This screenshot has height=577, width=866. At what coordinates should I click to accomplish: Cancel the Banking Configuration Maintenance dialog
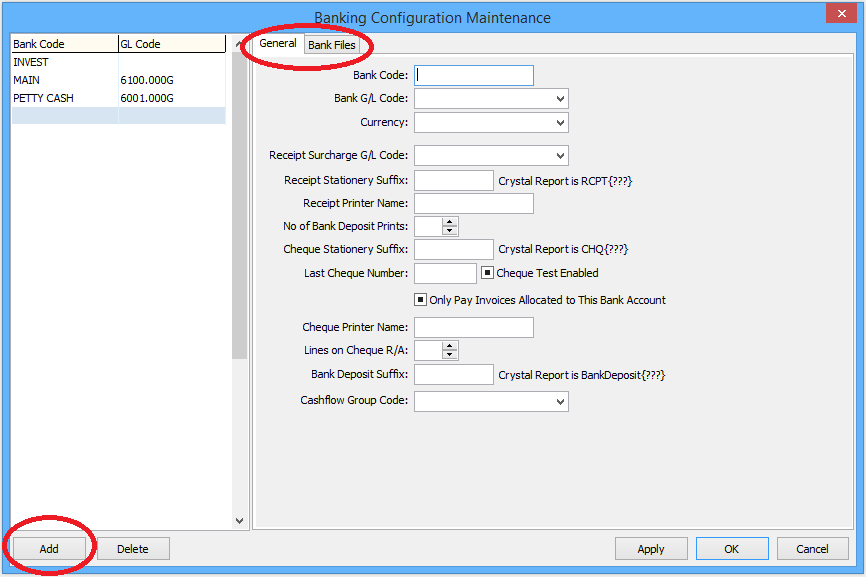[x=812, y=548]
